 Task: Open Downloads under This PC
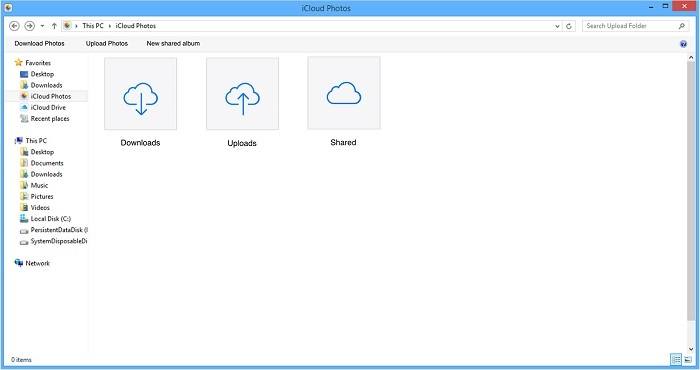click(46, 175)
